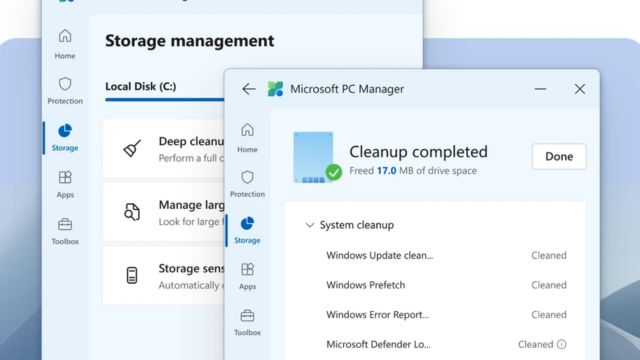Go to Home in front PC Manager window
The image size is (640, 360).
point(247,138)
